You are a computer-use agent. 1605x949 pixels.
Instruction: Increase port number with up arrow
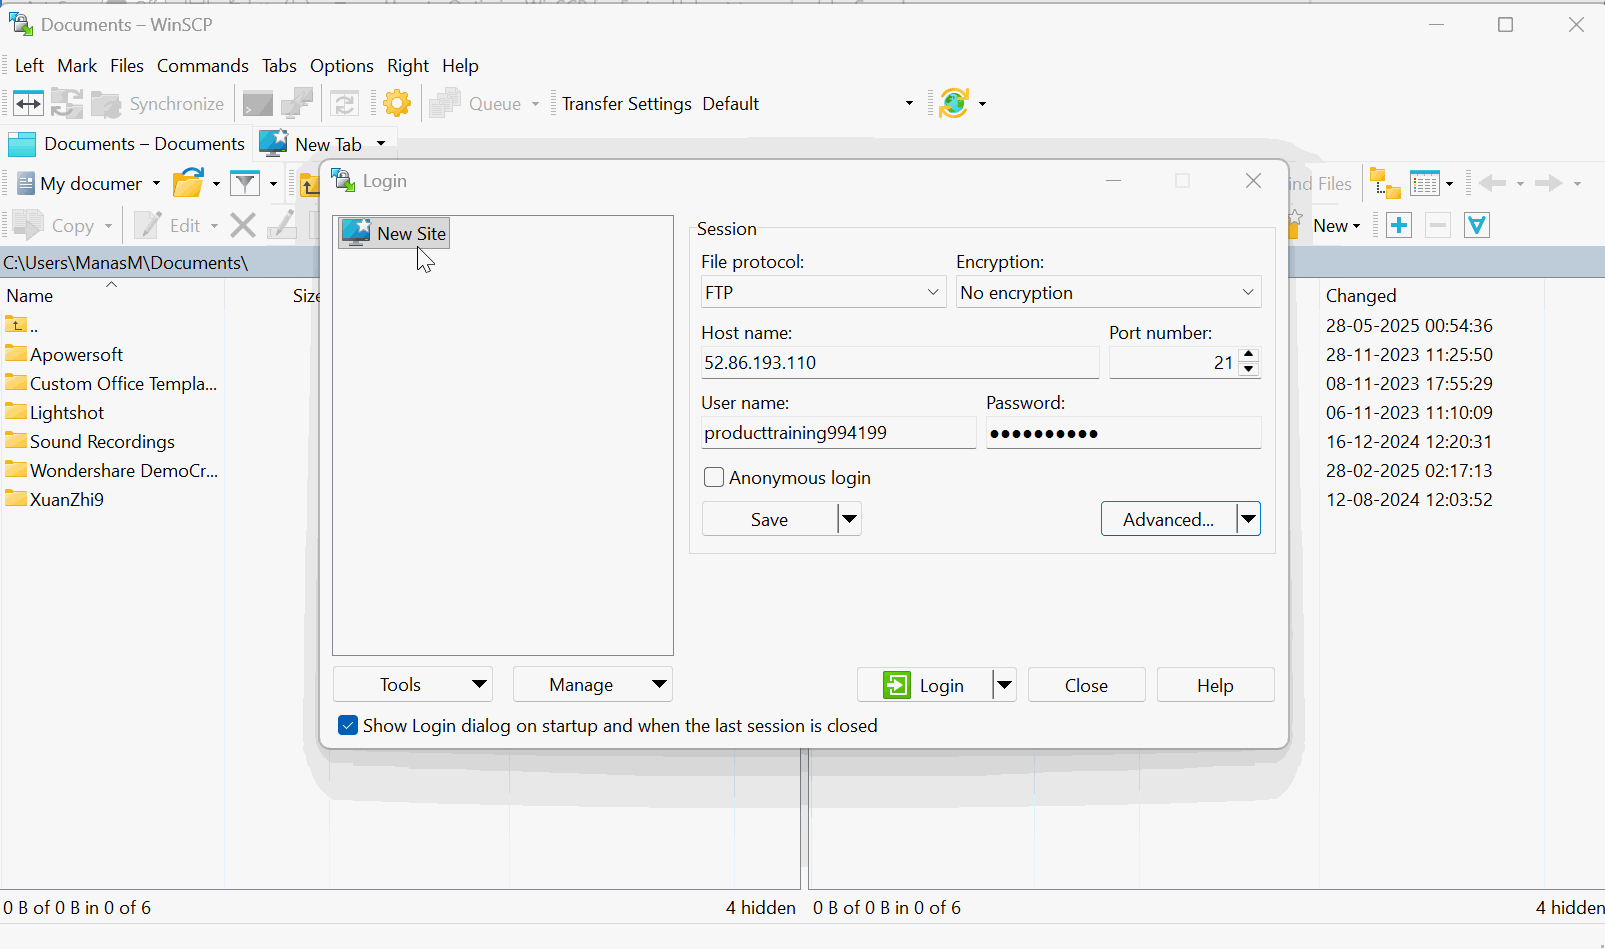(x=1248, y=355)
